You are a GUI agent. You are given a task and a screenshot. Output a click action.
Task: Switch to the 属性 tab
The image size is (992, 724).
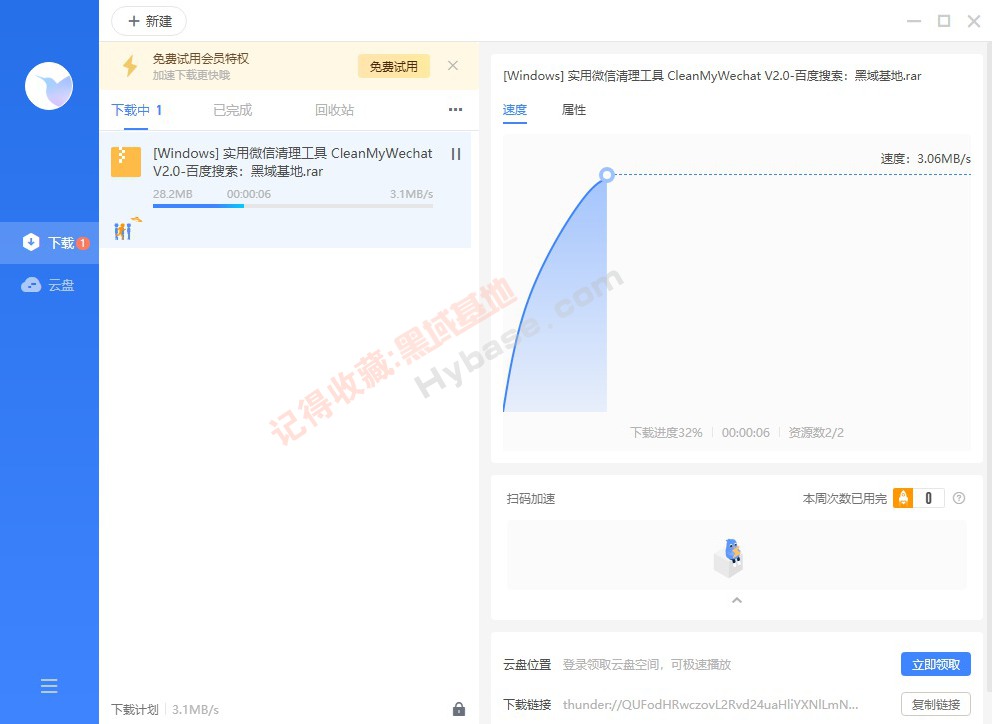pyautogui.click(x=574, y=110)
